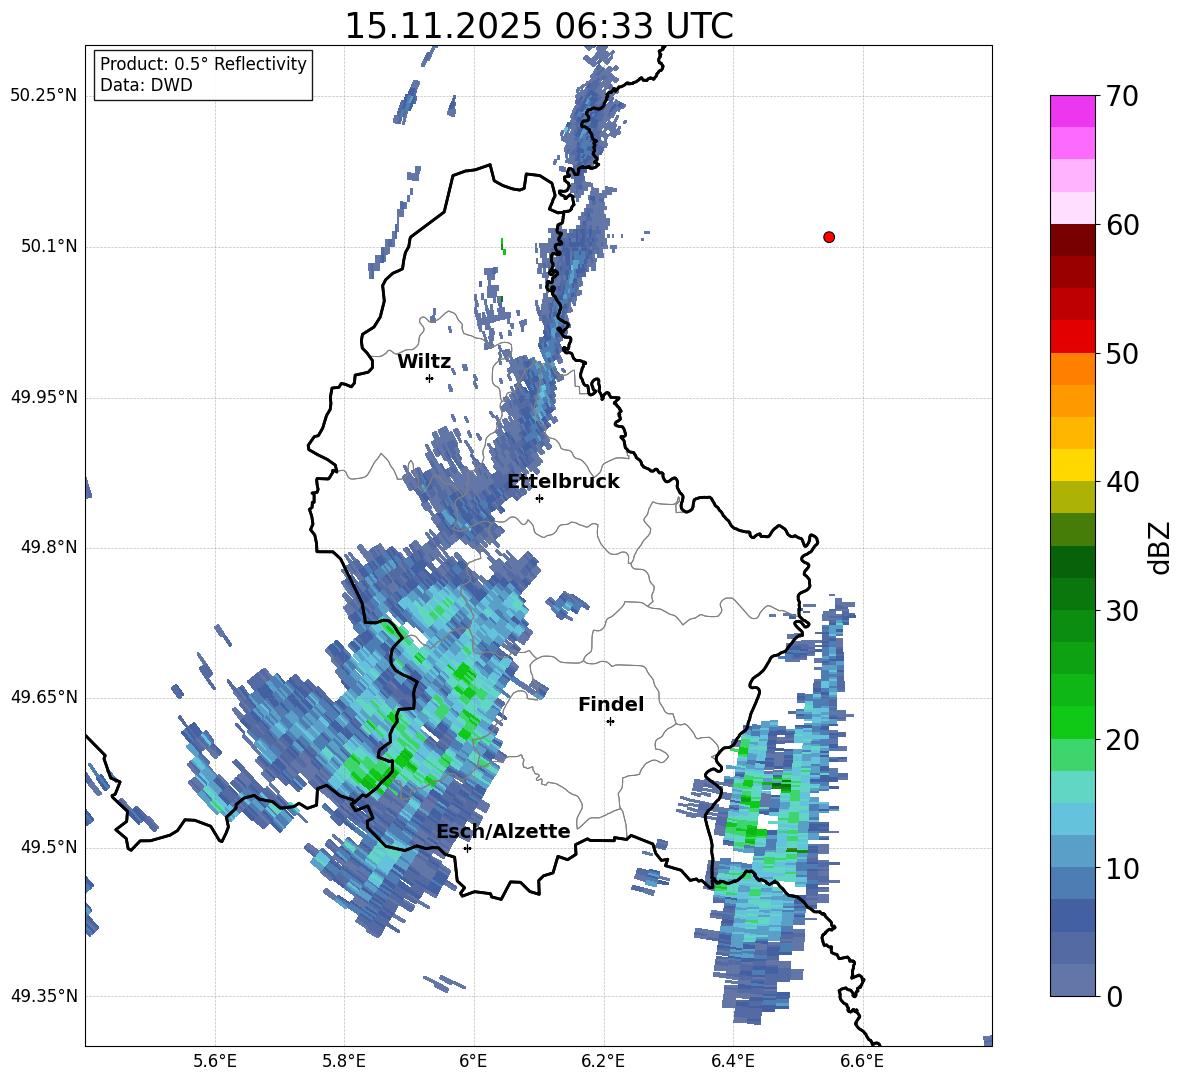Click the Findel cross location marker
The height and width of the screenshot is (1081, 1184).
(610, 722)
